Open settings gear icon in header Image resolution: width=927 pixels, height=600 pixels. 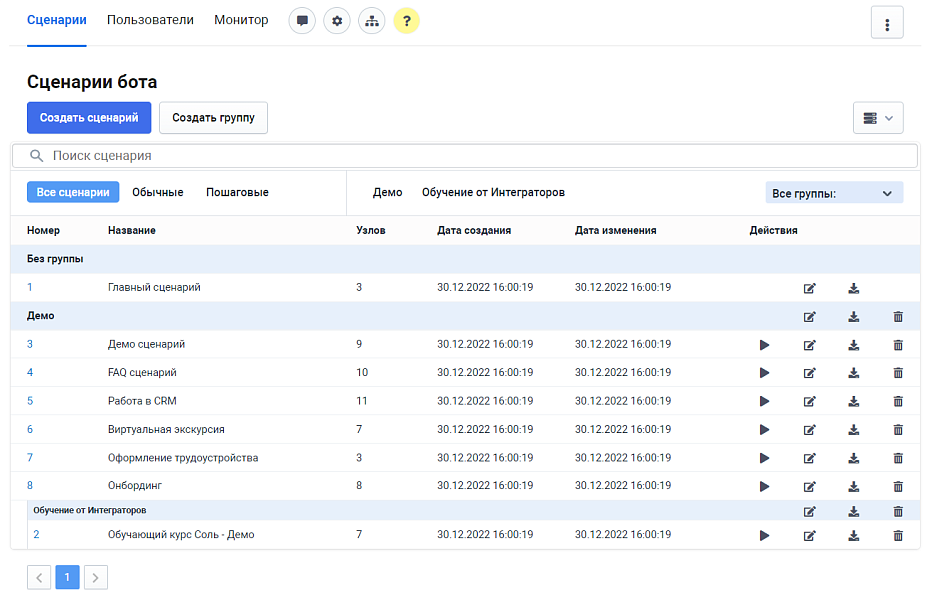pos(337,21)
